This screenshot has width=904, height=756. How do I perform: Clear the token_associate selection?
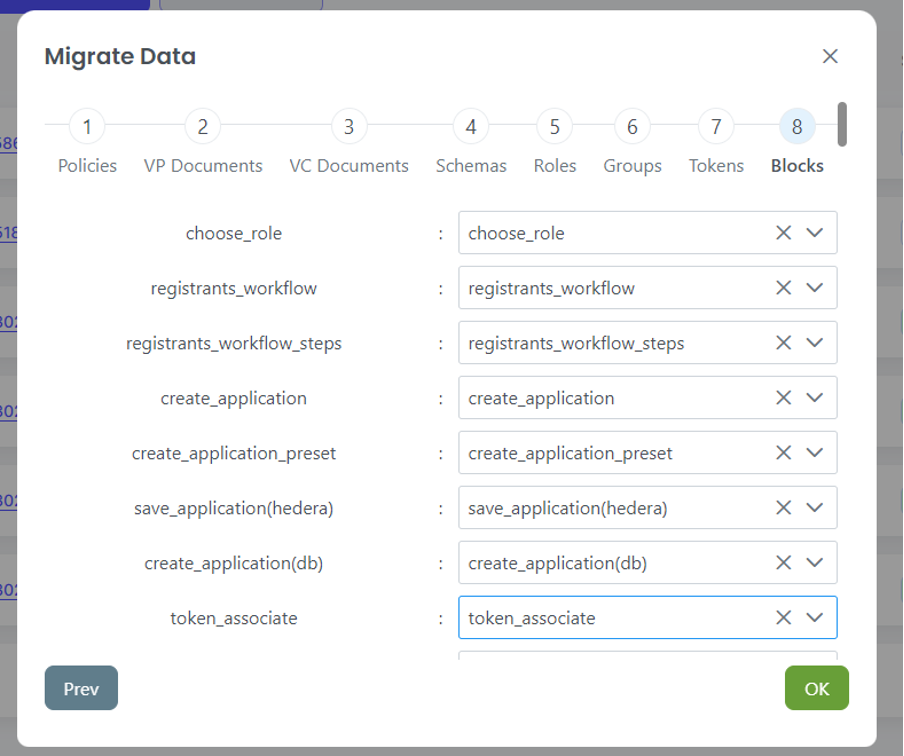783,618
